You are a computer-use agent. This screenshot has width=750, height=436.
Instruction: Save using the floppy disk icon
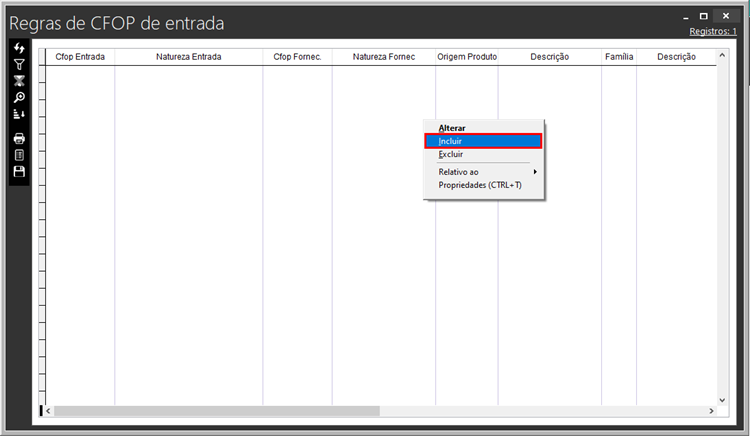coord(19,172)
